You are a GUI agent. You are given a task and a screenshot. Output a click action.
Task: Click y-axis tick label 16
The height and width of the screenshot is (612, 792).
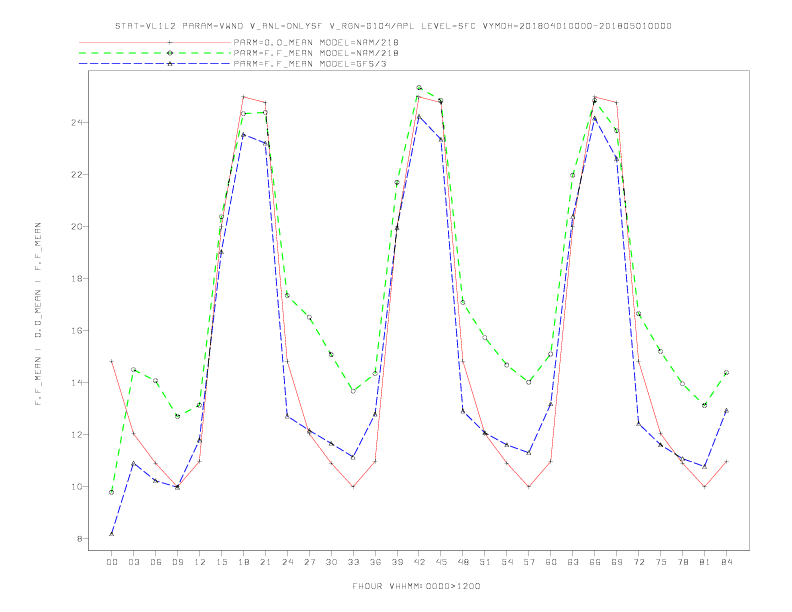tap(77, 331)
